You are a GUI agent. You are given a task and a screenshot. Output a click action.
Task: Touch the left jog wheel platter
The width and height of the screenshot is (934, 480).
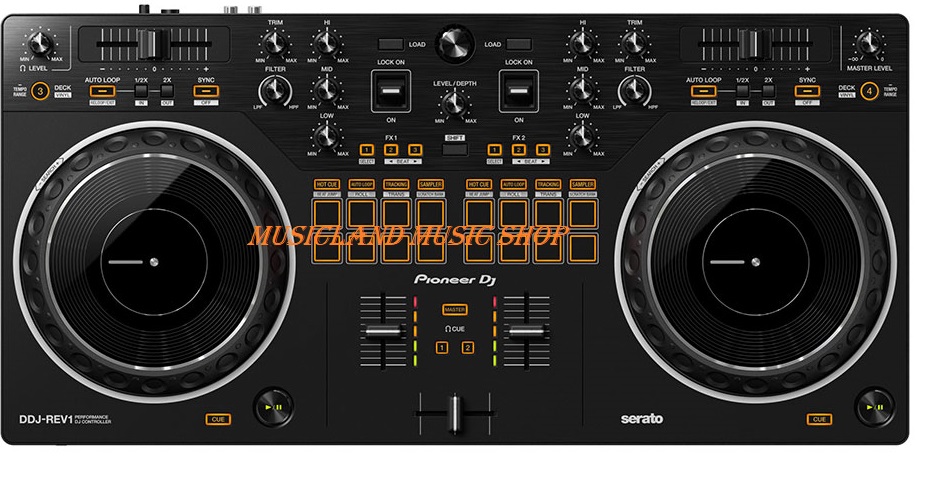(x=154, y=261)
